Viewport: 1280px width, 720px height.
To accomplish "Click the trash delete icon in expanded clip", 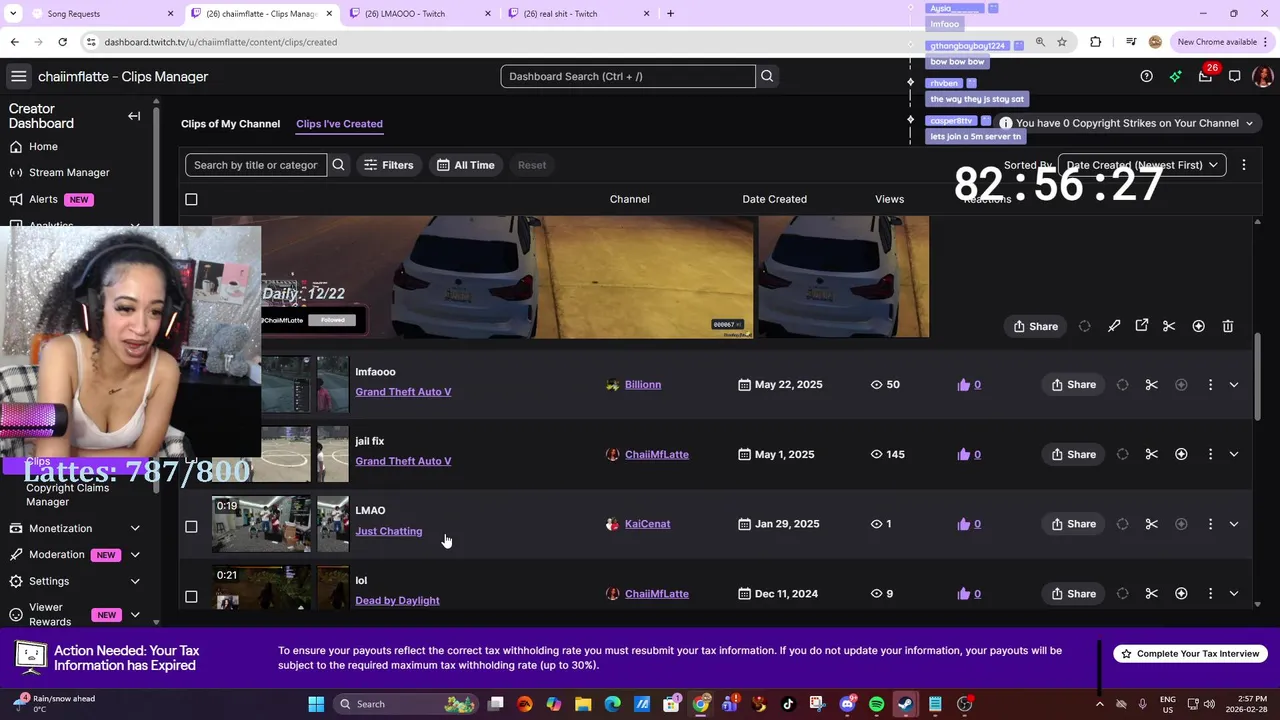I will (1228, 326).
